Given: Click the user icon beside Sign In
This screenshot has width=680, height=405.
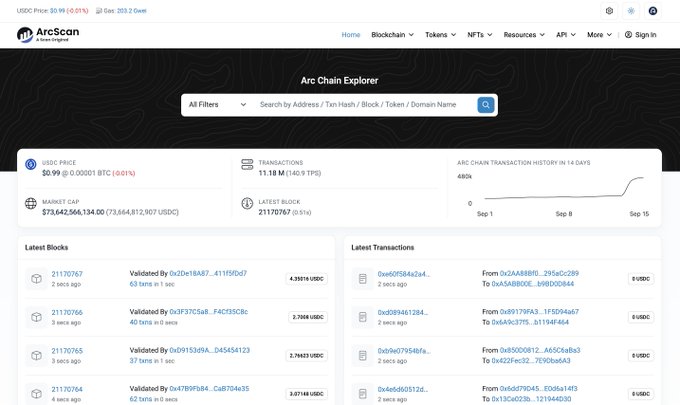Looking at the screenshot, I should click(x=628, y=35).
